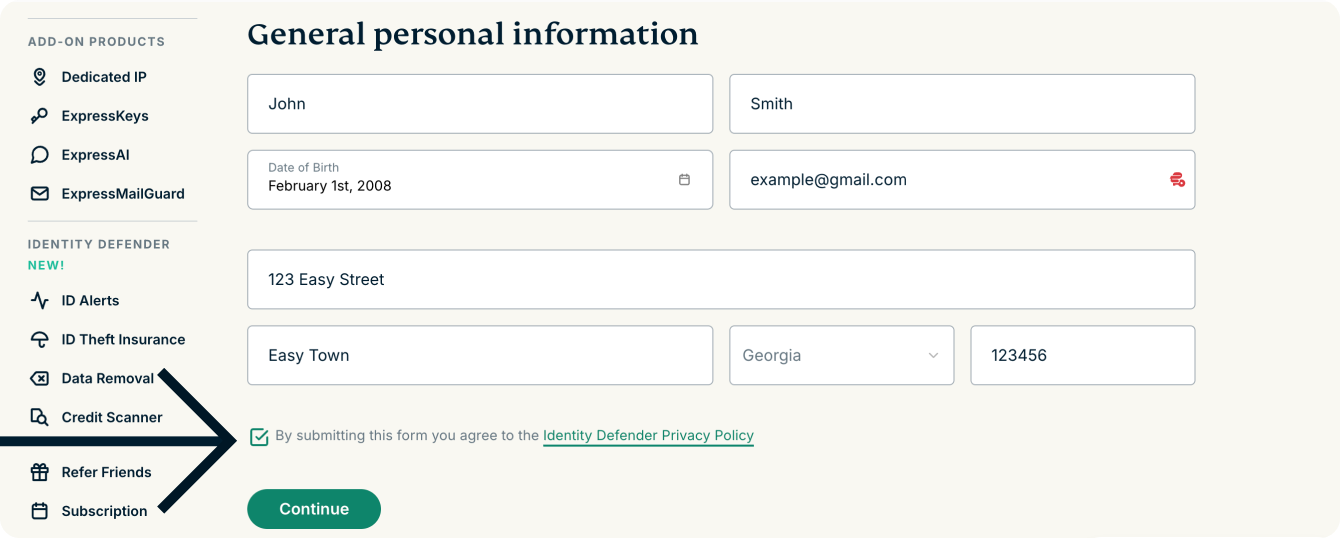Uncheck the privacy policy agreement checkbox

tap(259, 436)
